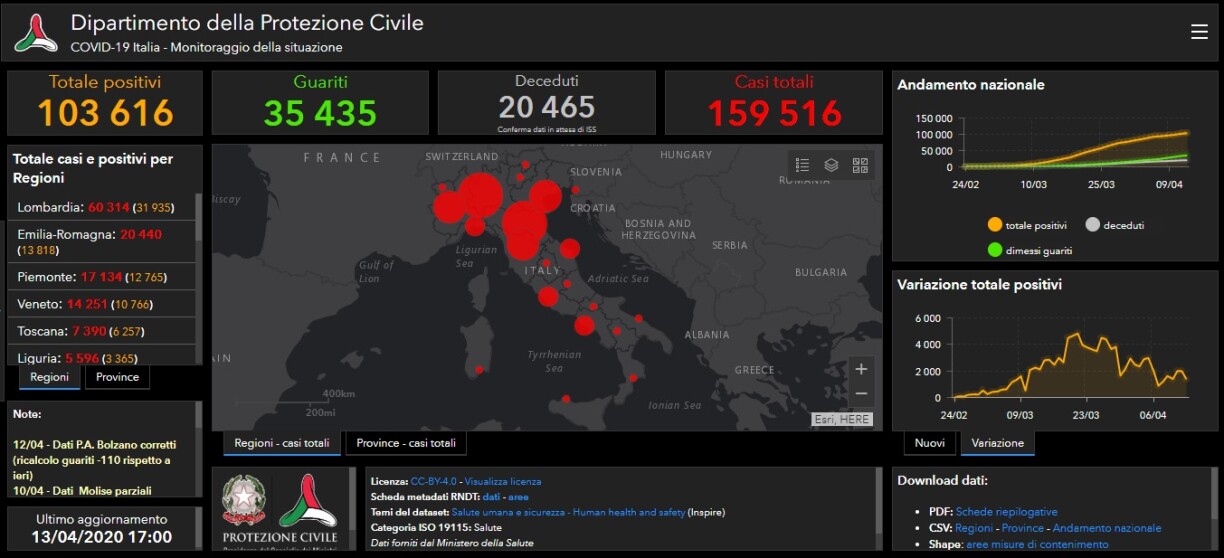1224x558 pixels.
Task: Zoom in on the map with plus
Action: click(861, 369)
